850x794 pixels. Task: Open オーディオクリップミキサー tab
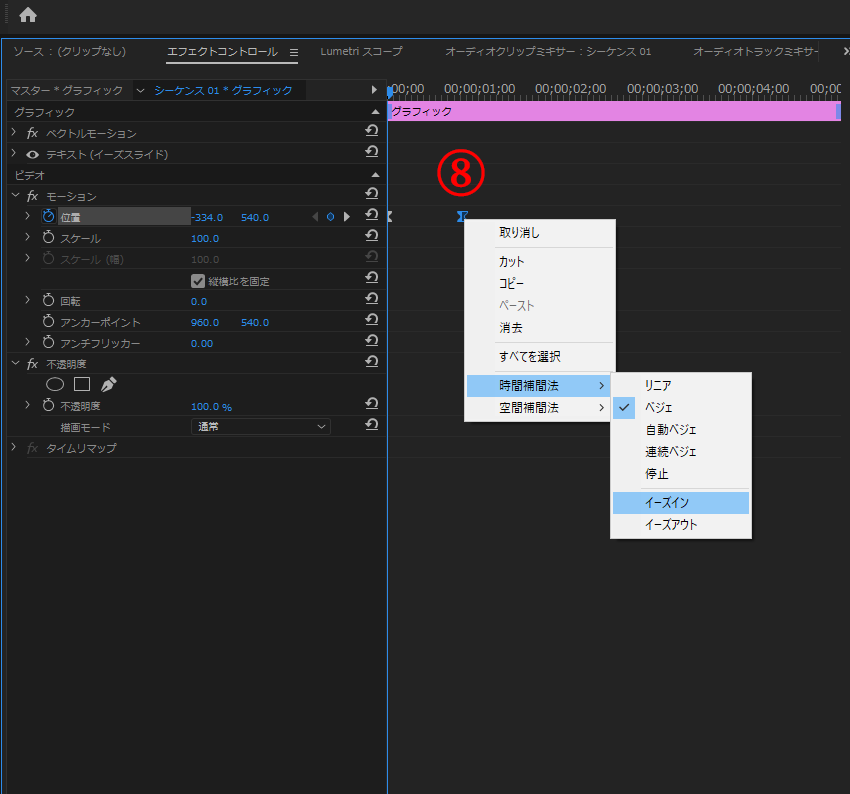coord(548,51)
